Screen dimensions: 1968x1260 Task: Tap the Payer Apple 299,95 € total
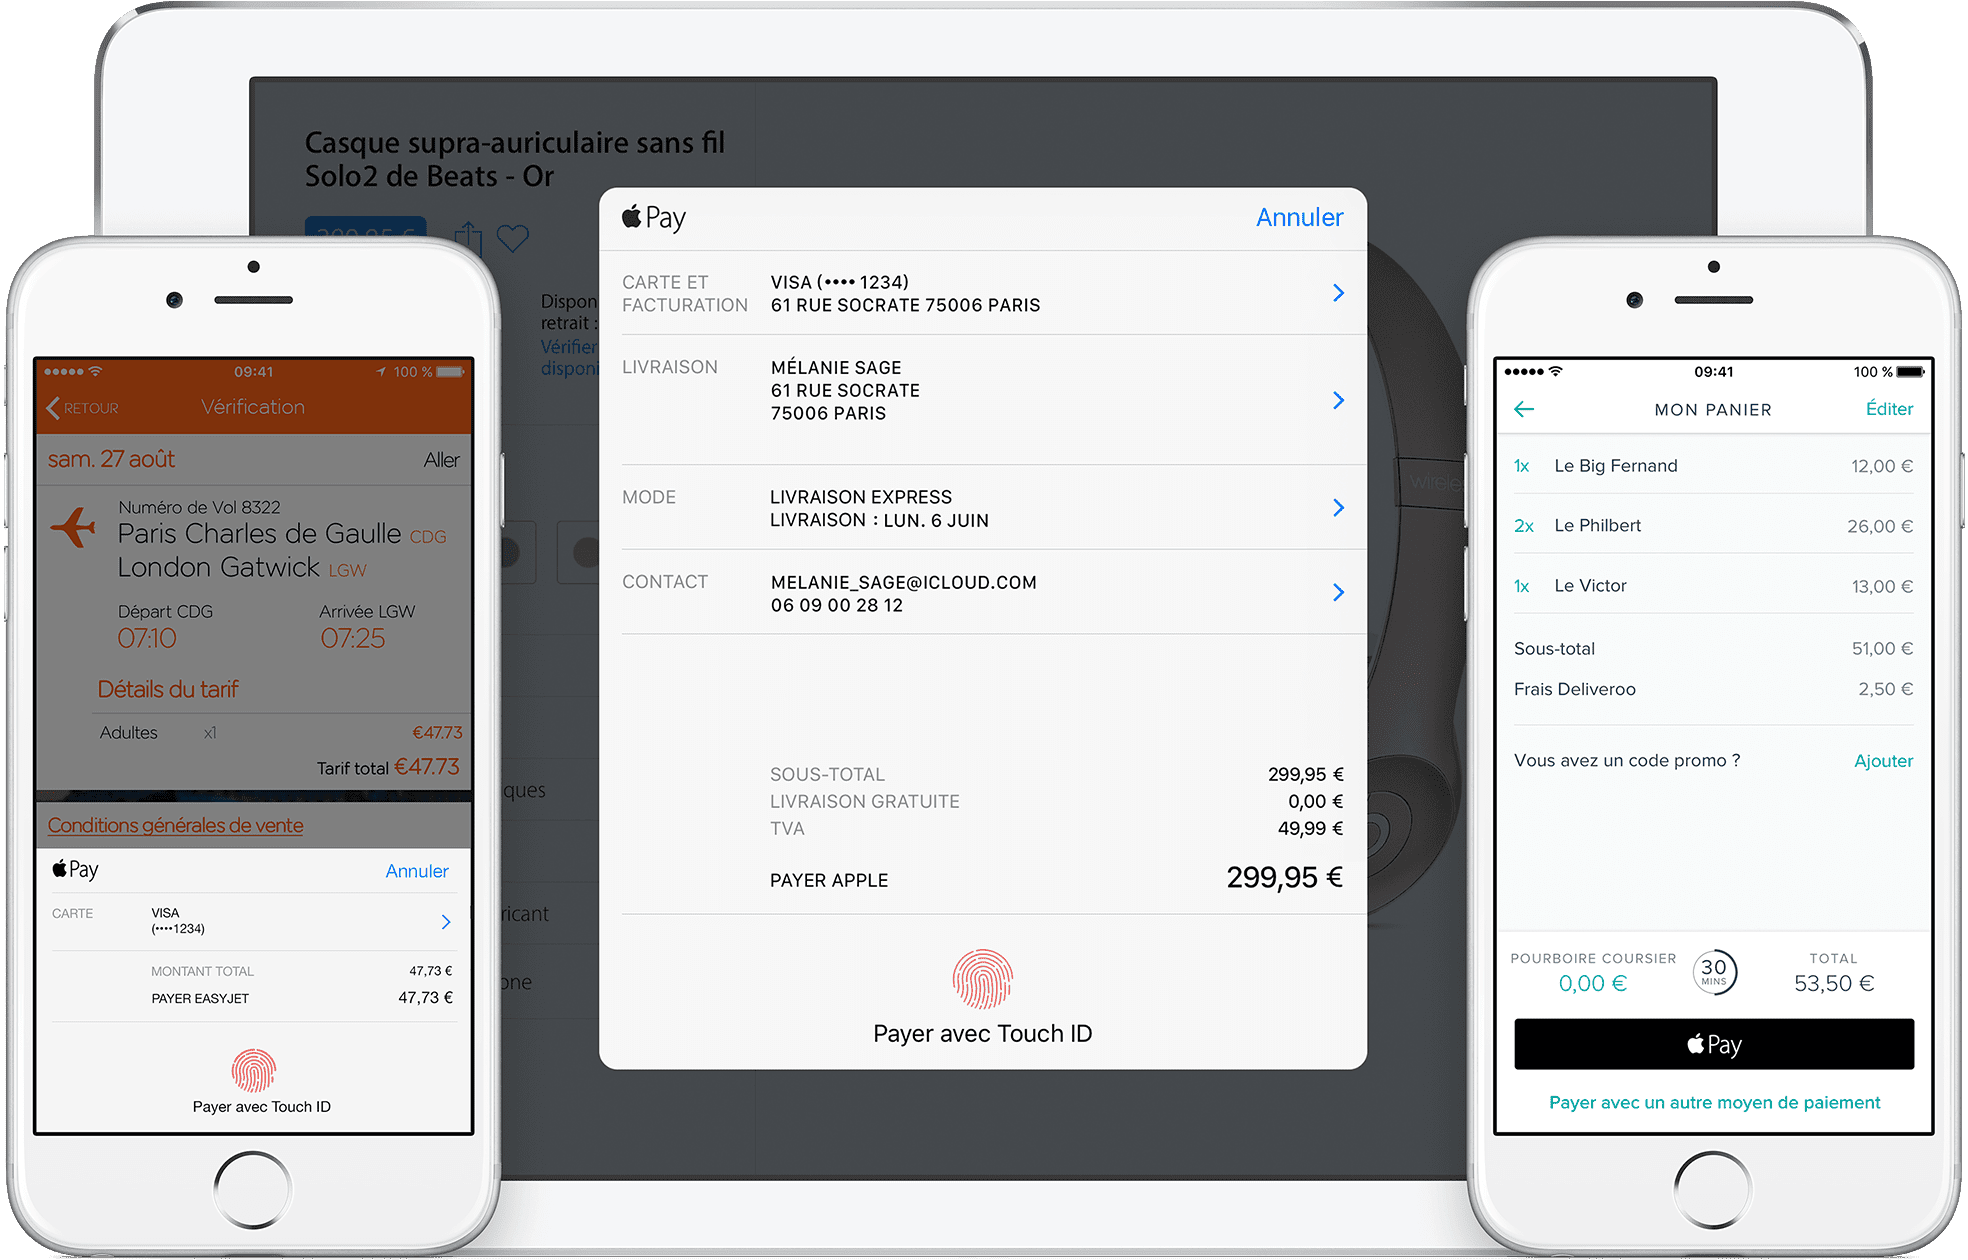(x=1056, y=879)
